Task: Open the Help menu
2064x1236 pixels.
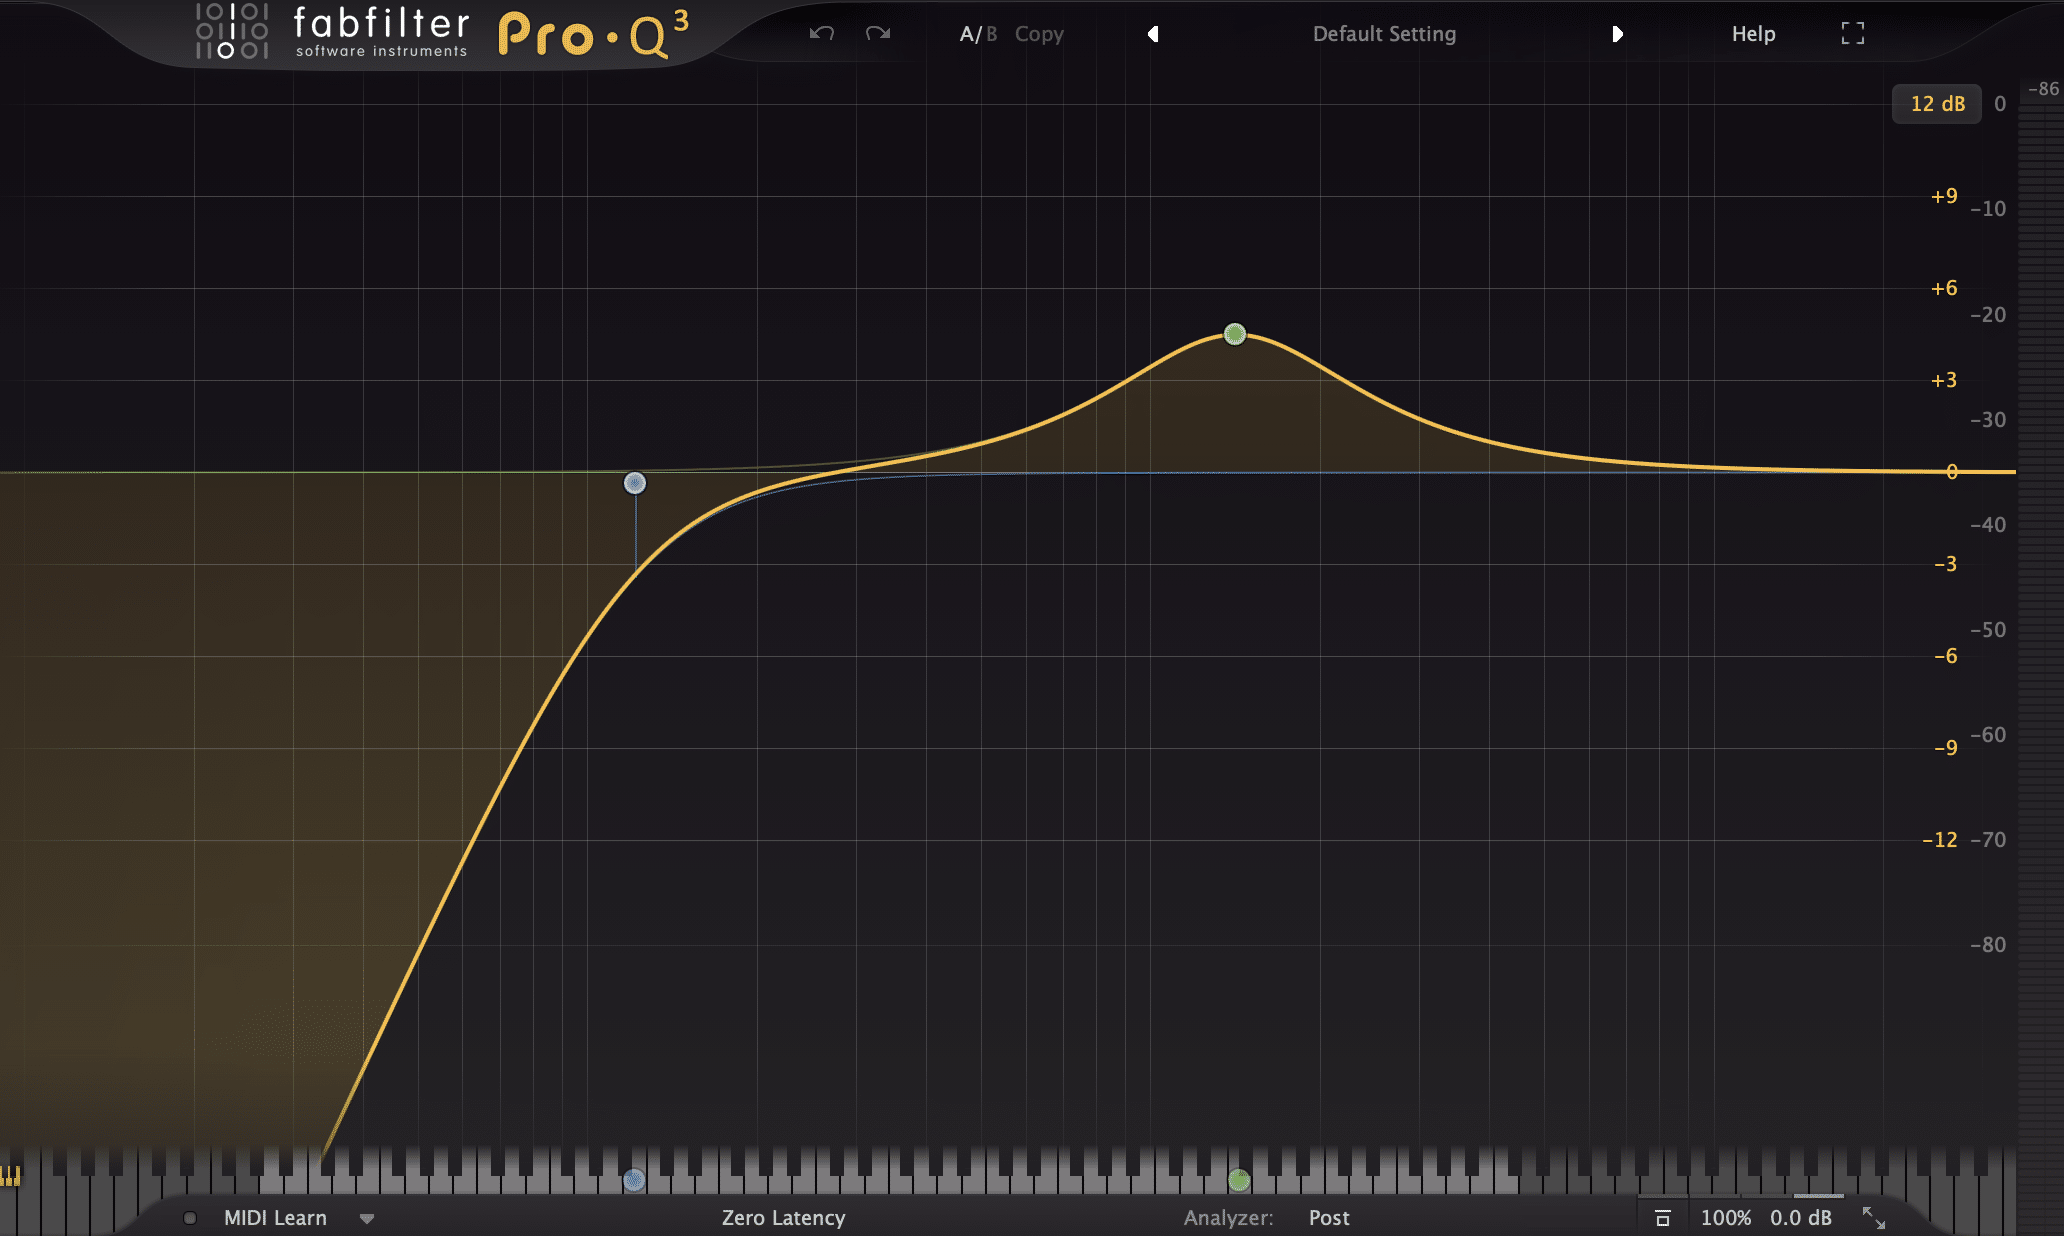Action: pos(1753,34)
